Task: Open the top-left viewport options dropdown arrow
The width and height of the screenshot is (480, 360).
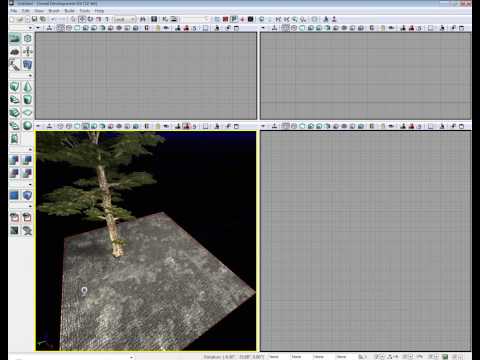Action: 38,28
